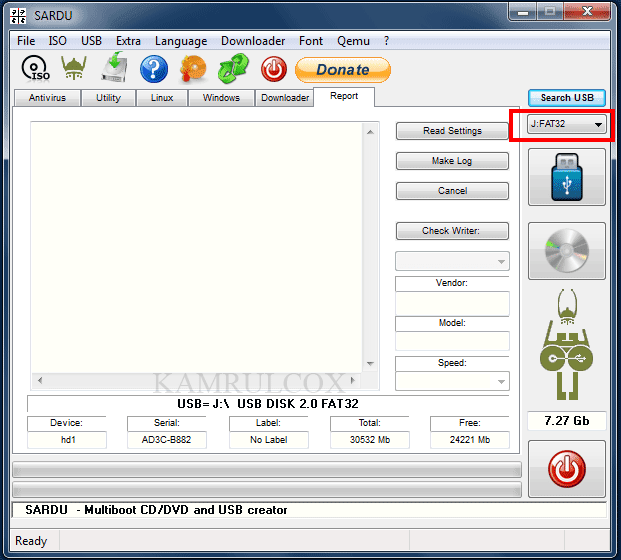Open the question mark menu
The width and height of the screenshot is (621, 560).
387,41
